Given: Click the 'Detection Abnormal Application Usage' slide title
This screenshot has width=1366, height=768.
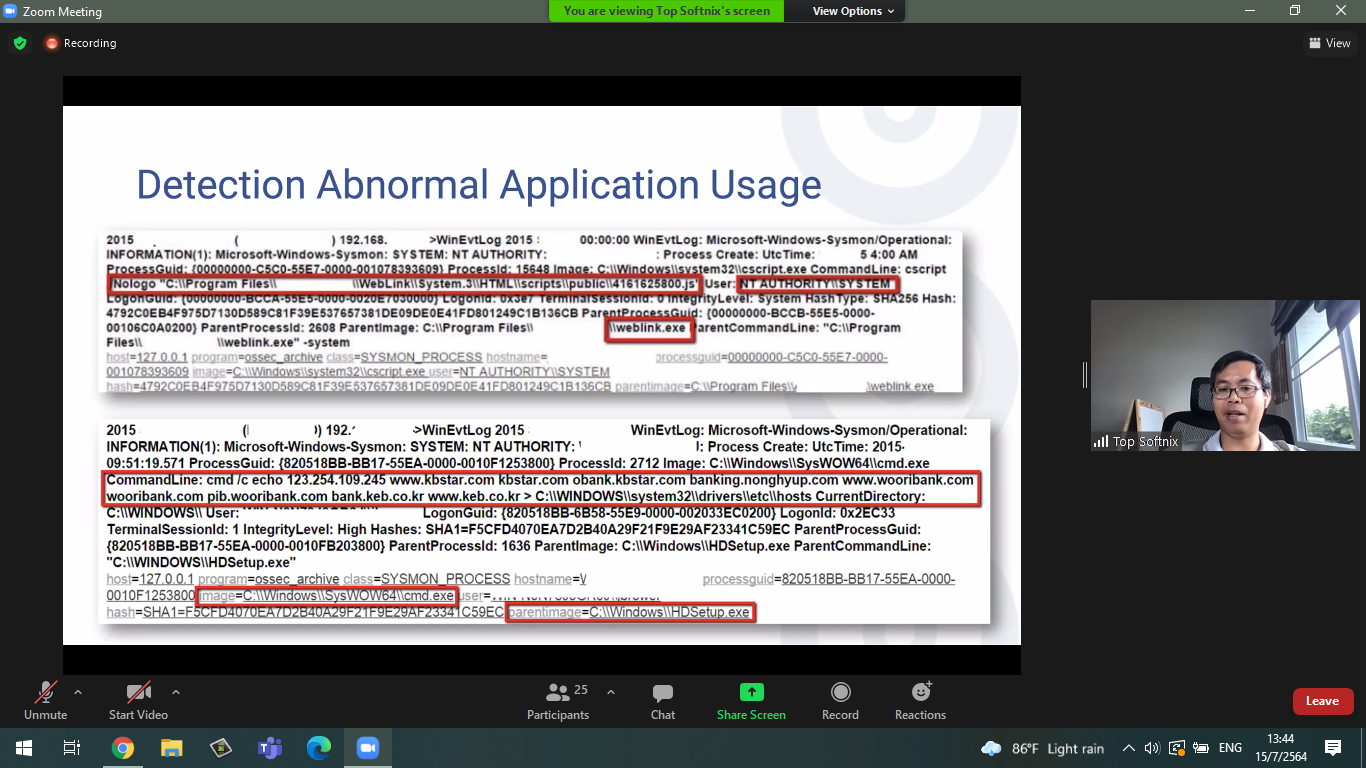Looking at the screenshot, I should [478, 185].
